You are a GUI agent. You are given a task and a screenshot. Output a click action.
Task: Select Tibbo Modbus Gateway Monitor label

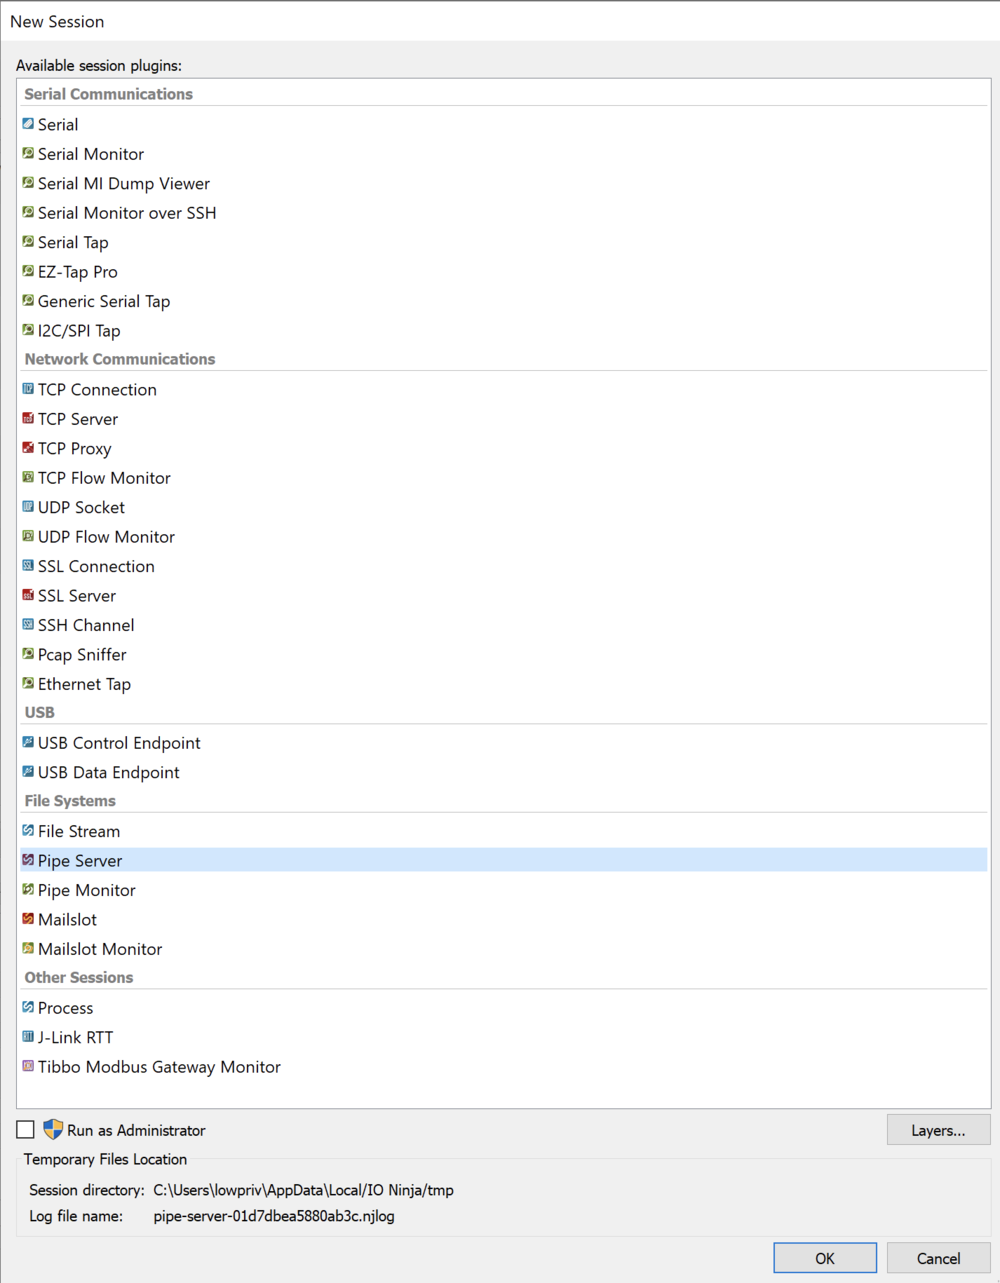point(159,1067)
